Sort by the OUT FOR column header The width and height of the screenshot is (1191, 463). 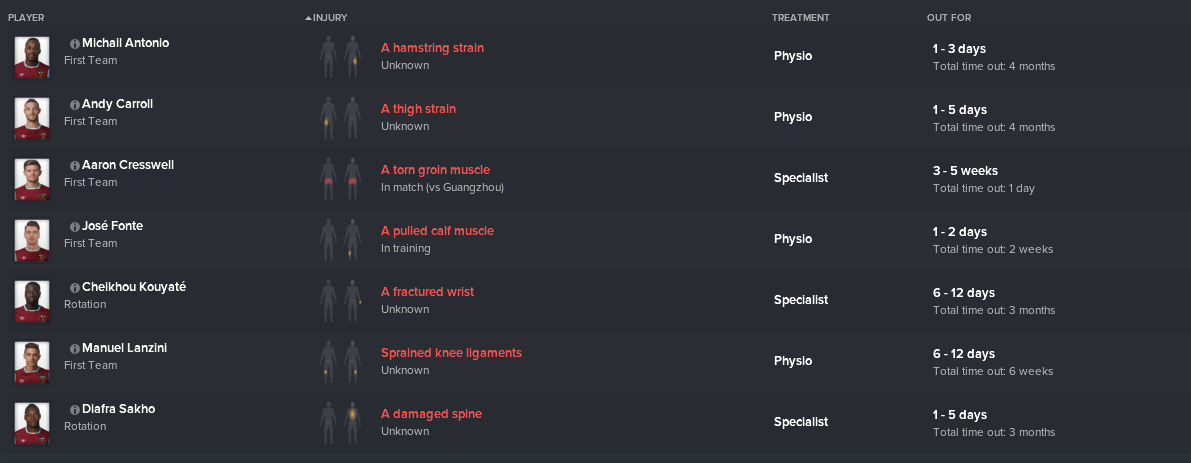pos(949,17)
